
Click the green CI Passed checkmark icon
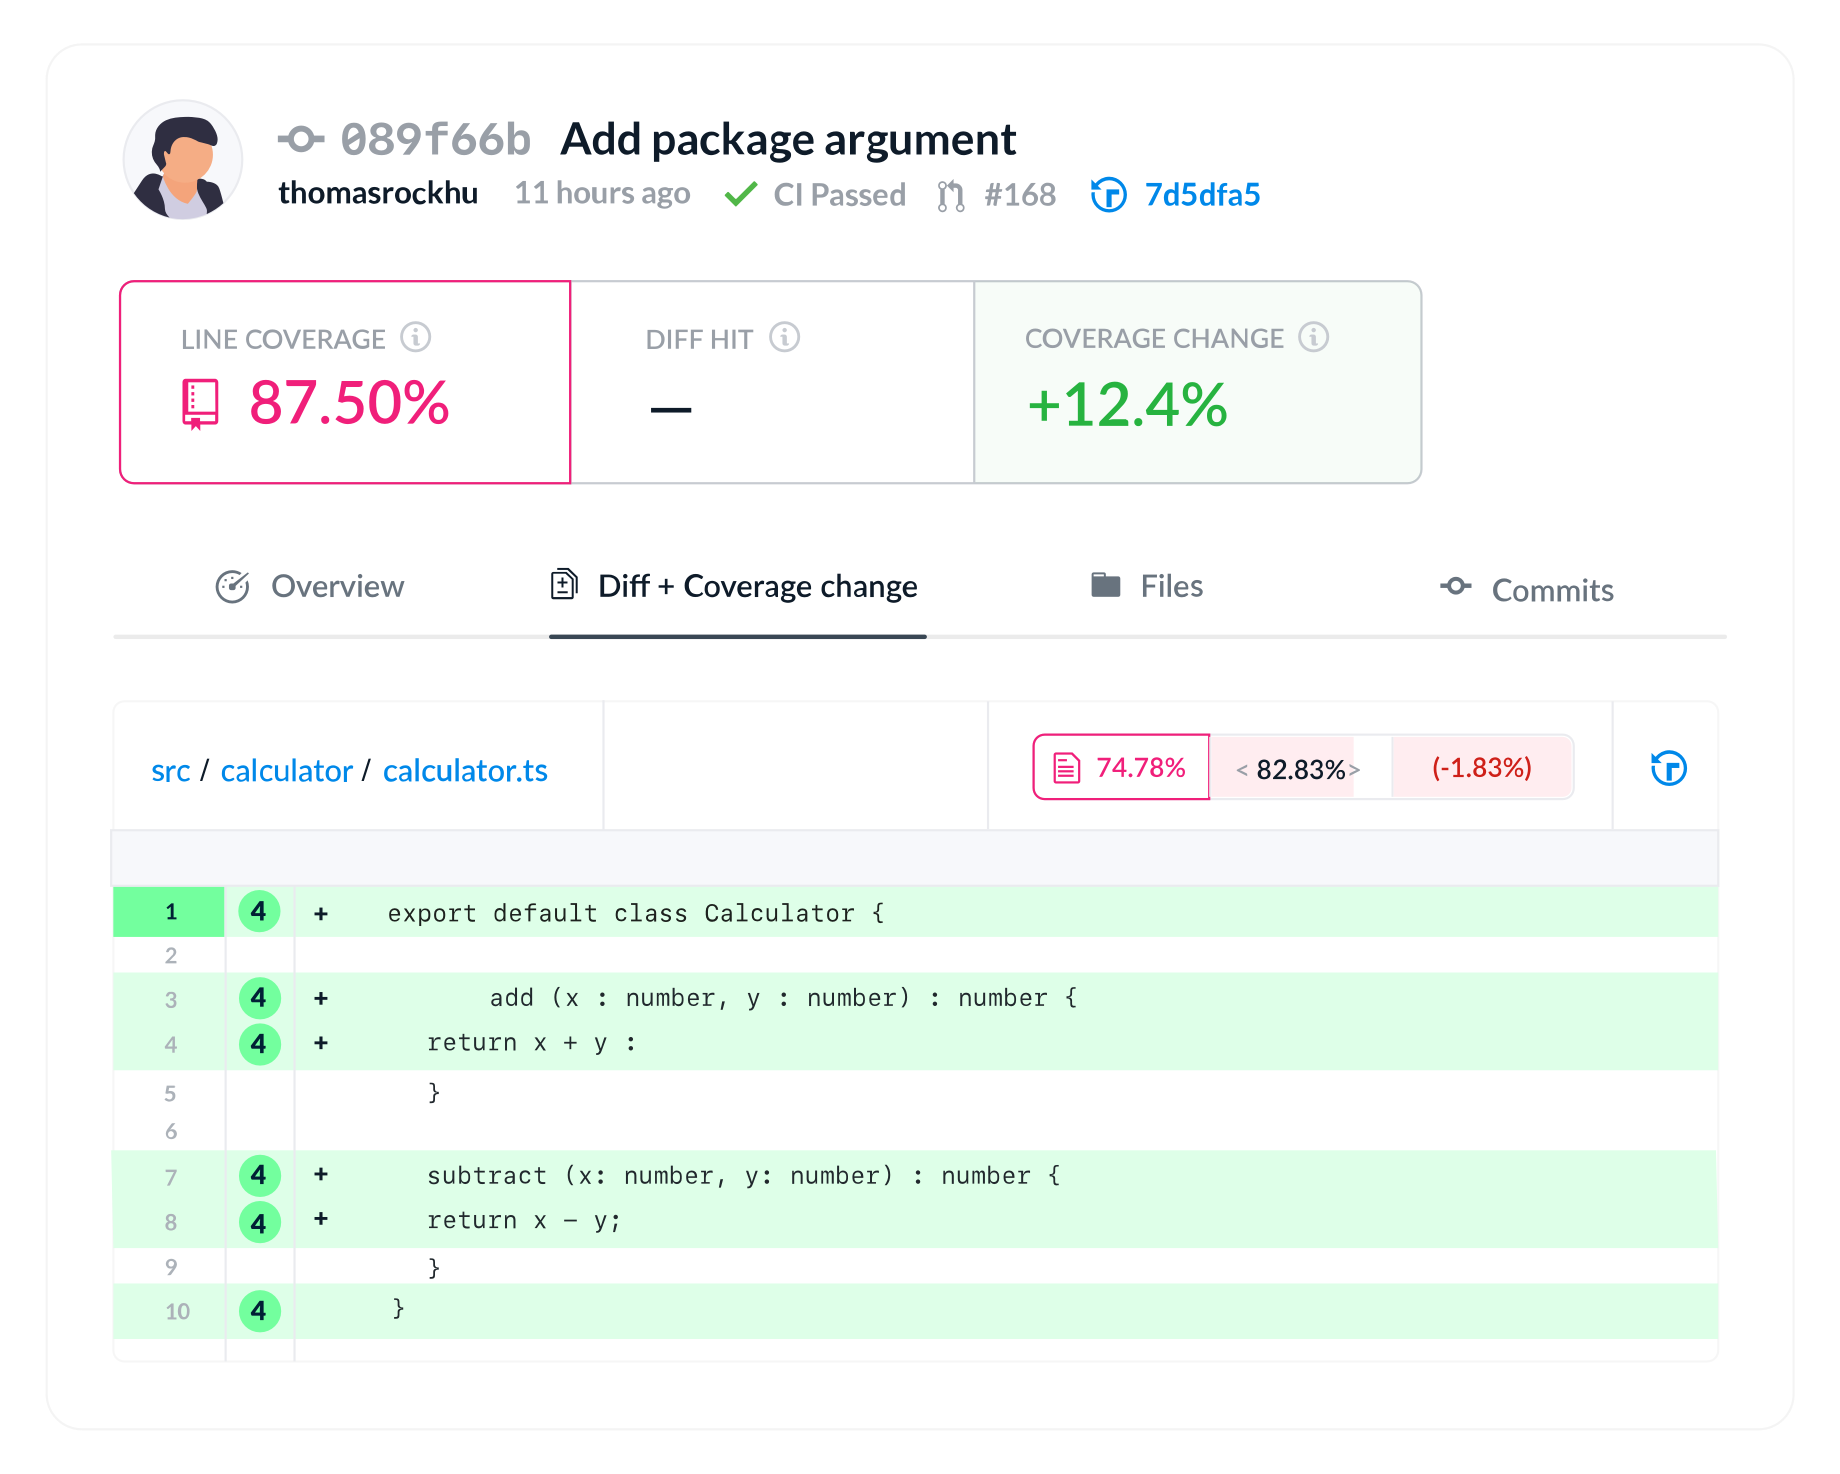[x=742, y=194]
